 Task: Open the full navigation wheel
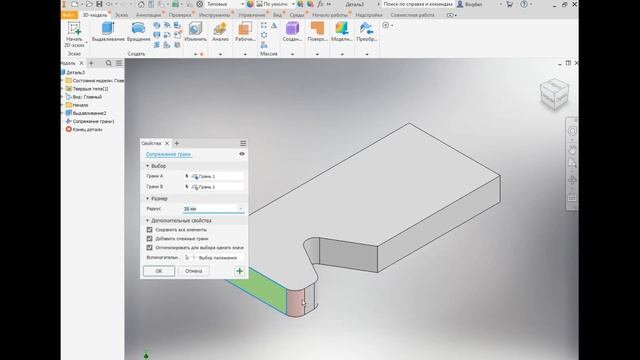point(572,131)
